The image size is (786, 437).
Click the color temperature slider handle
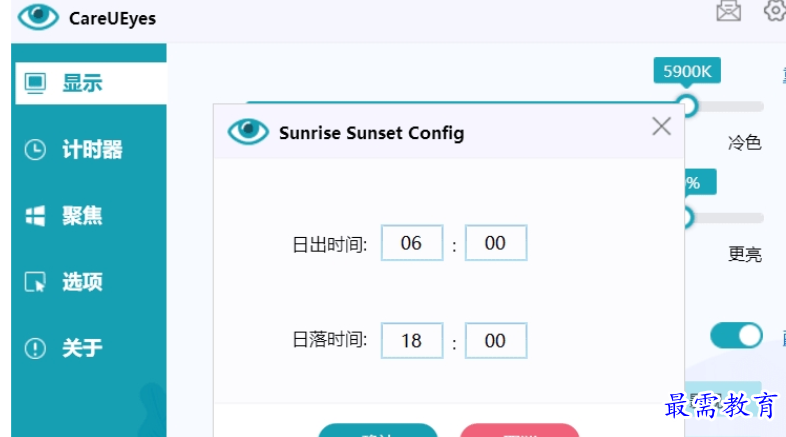click(687, 105)
